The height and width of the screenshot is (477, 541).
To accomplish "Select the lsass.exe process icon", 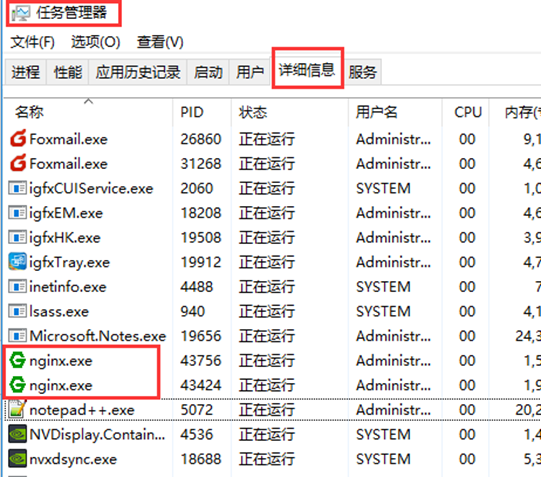I will [17, 311].
